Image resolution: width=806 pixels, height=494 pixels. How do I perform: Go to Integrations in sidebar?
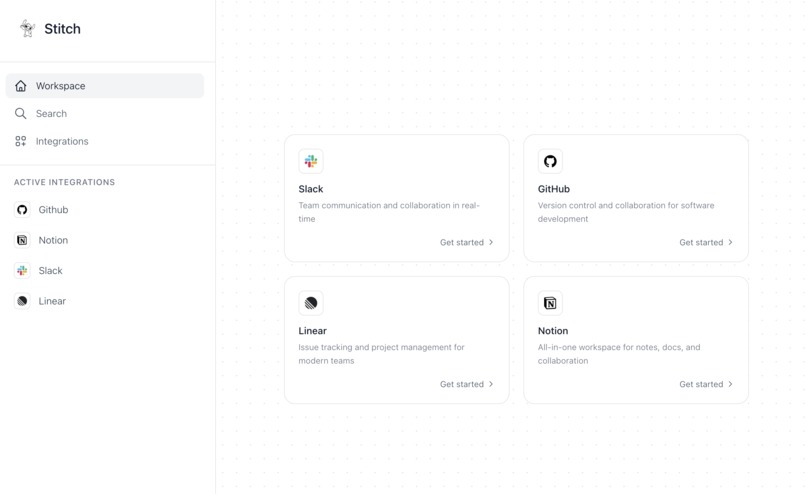point(105,141)
